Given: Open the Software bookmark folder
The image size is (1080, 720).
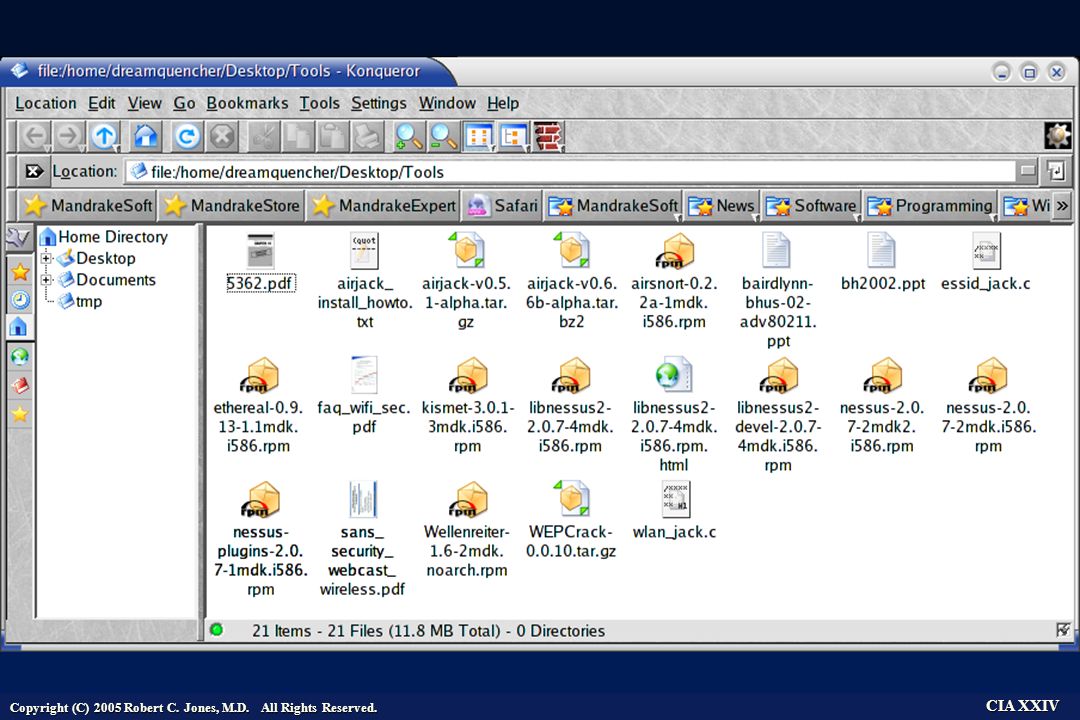Looking at the screenshot, I should 811,206.
